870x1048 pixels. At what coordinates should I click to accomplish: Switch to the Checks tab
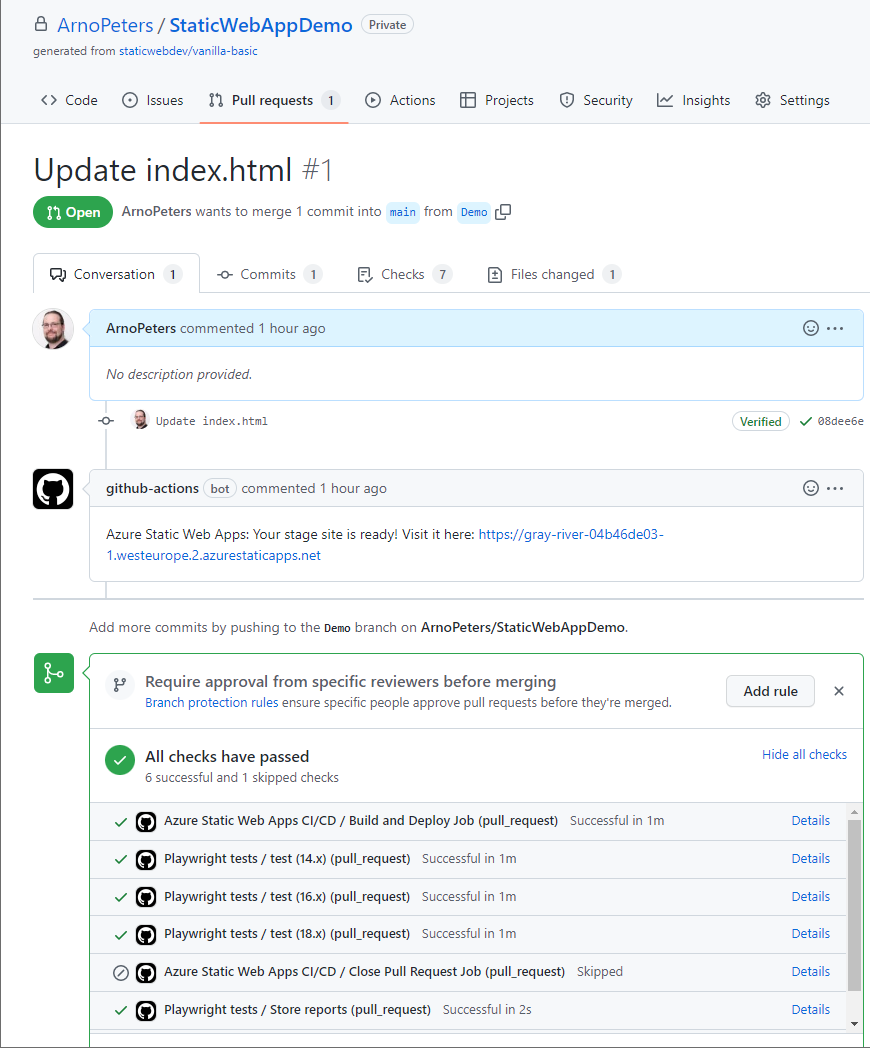405,274
